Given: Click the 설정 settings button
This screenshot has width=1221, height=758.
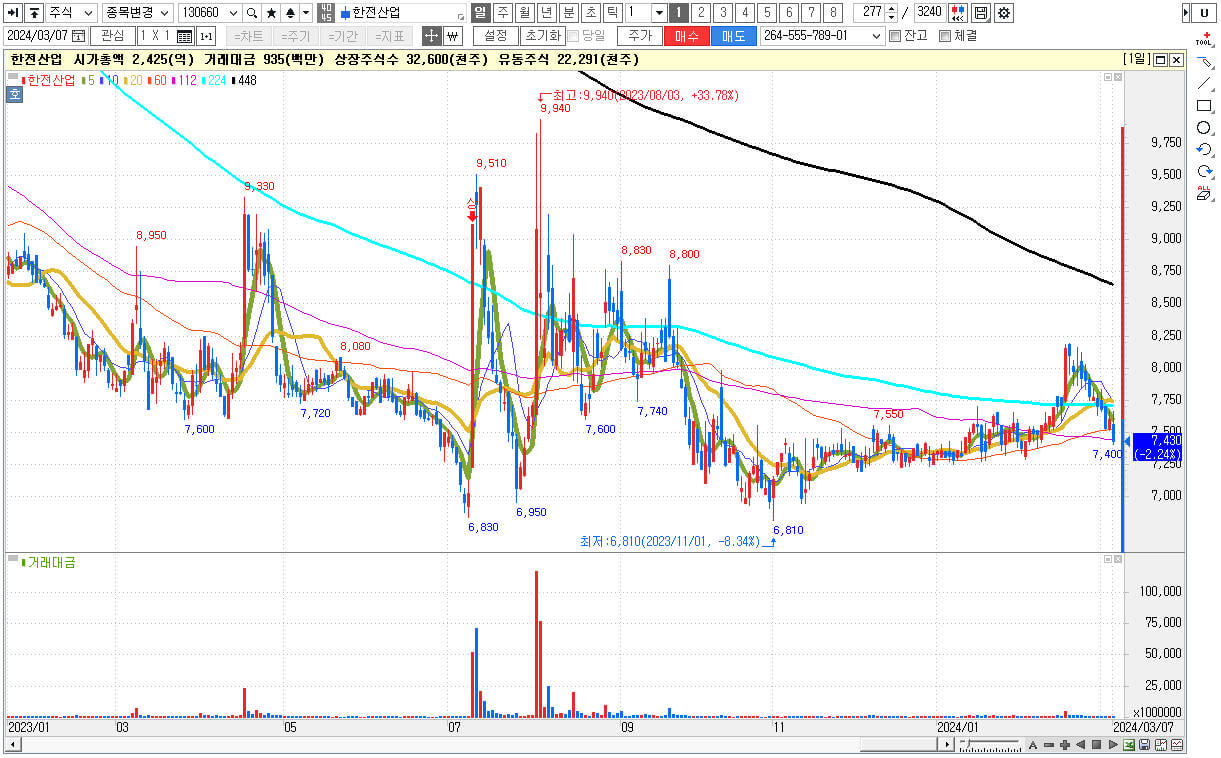Looking at the screenshot, I should (x=495, y=36).
